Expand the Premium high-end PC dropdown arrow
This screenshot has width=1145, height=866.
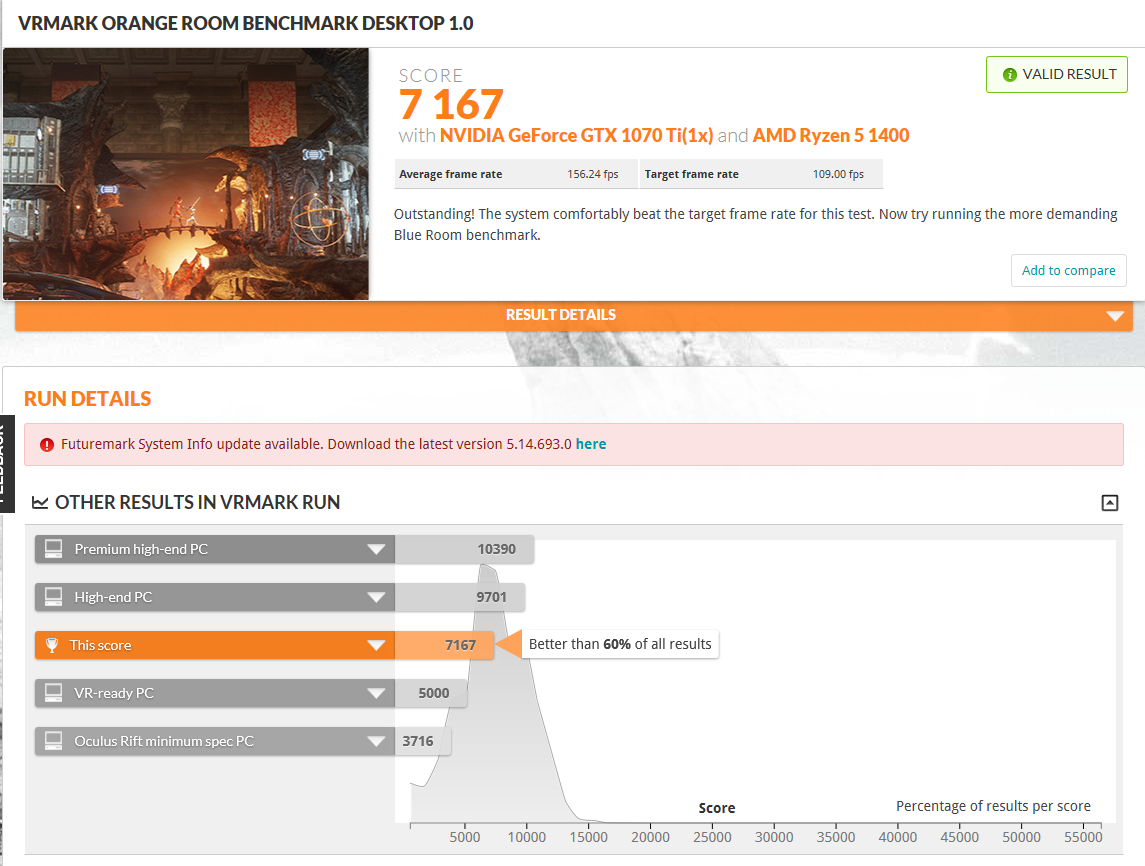point(376,549)
